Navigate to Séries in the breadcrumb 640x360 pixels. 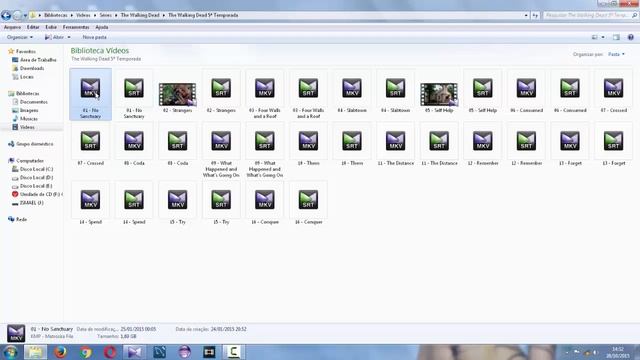coord(105,15)
